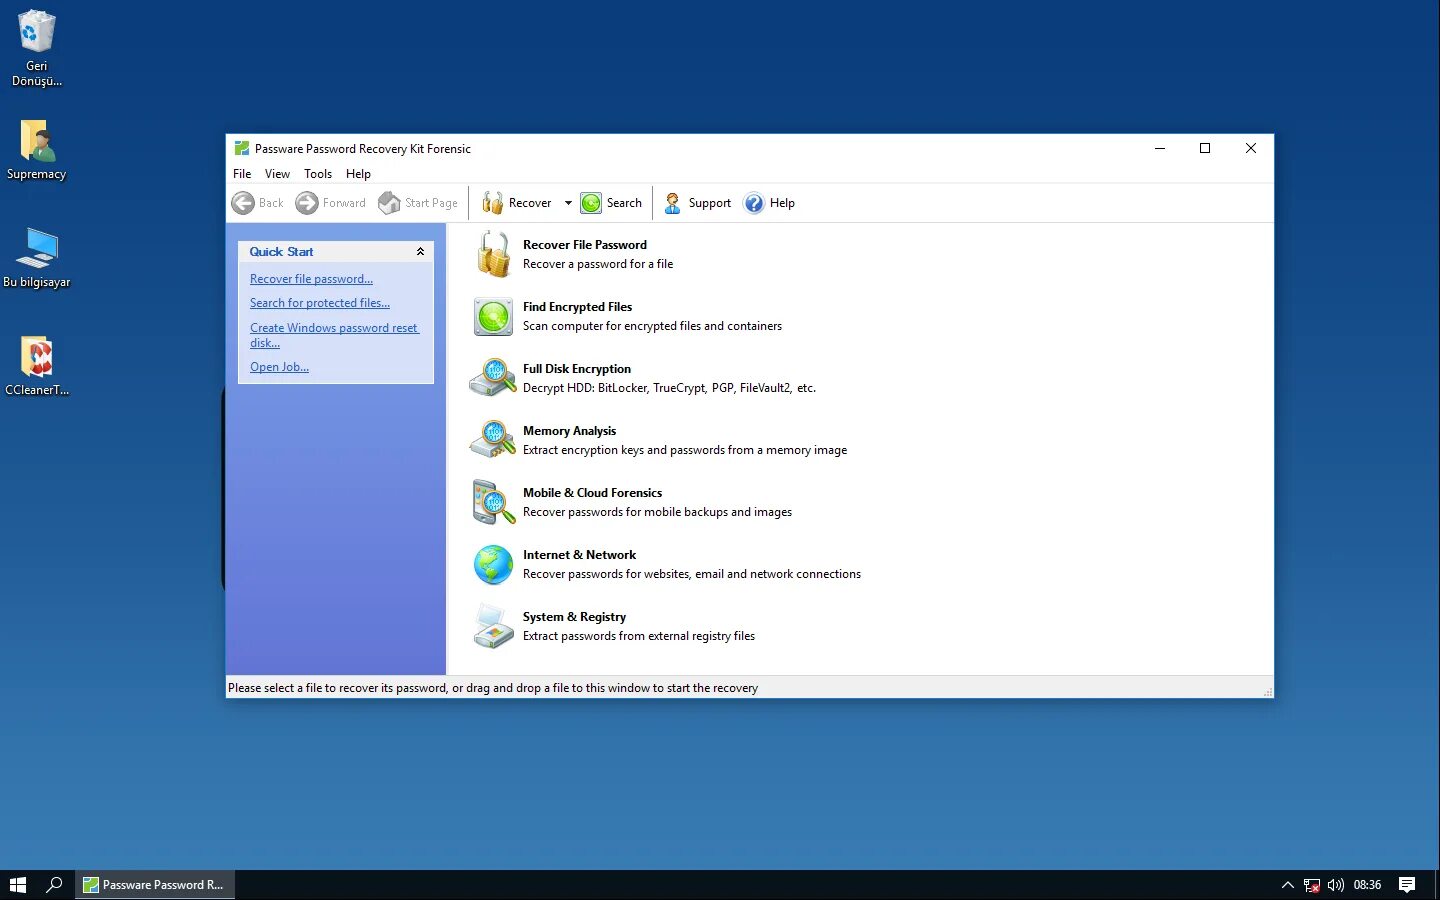The width and height of the screenshot is (1440, 900).
Task: Click 'Recover passwords for mobile backups and images'
Action: 657,512
